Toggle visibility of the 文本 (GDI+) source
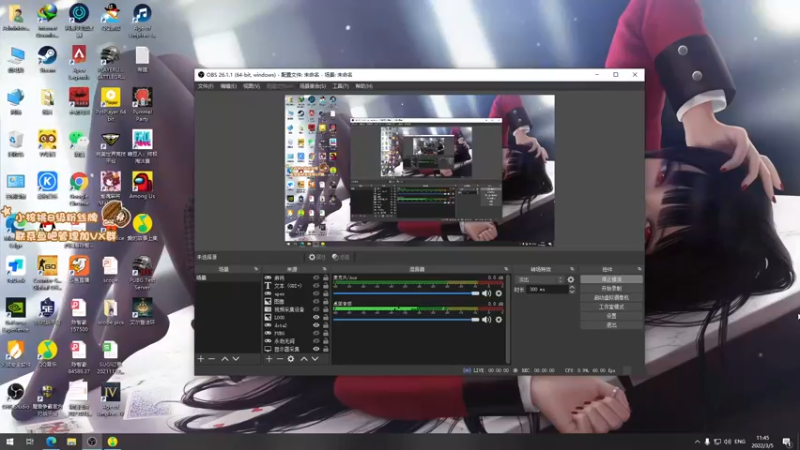Viewport: 800px width, 450px height. [x=316, y=286]
